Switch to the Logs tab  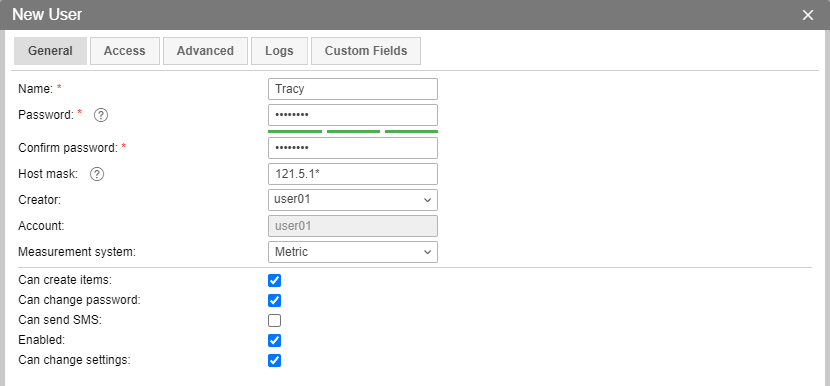click(x=279, y=51)
